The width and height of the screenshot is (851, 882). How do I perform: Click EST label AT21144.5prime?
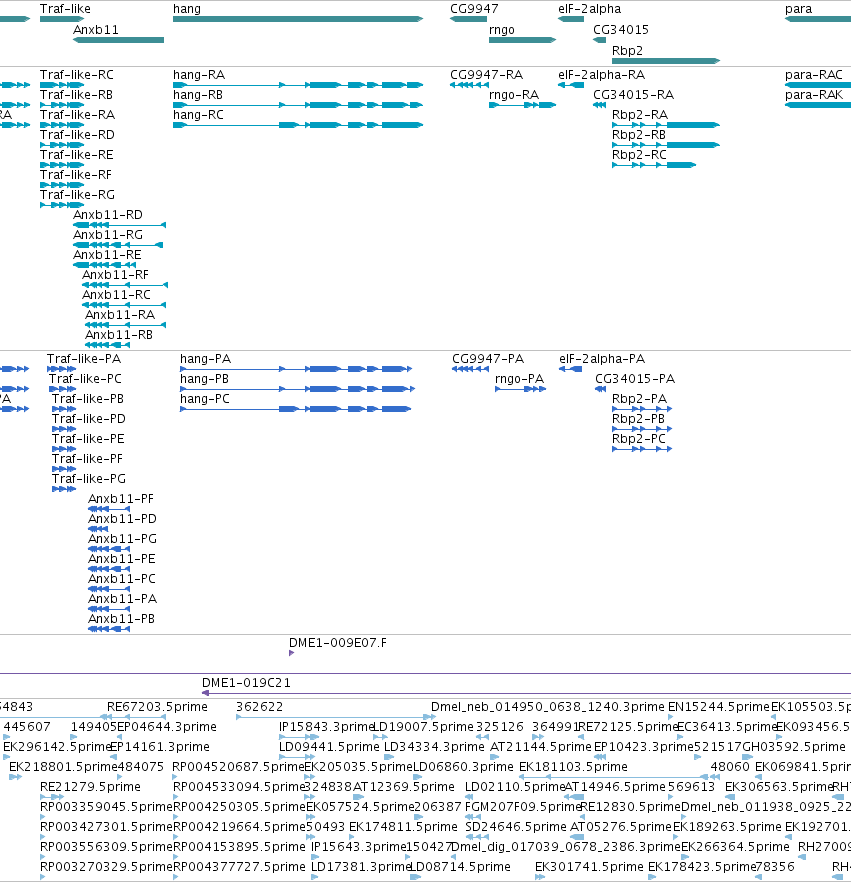(541, 747)
